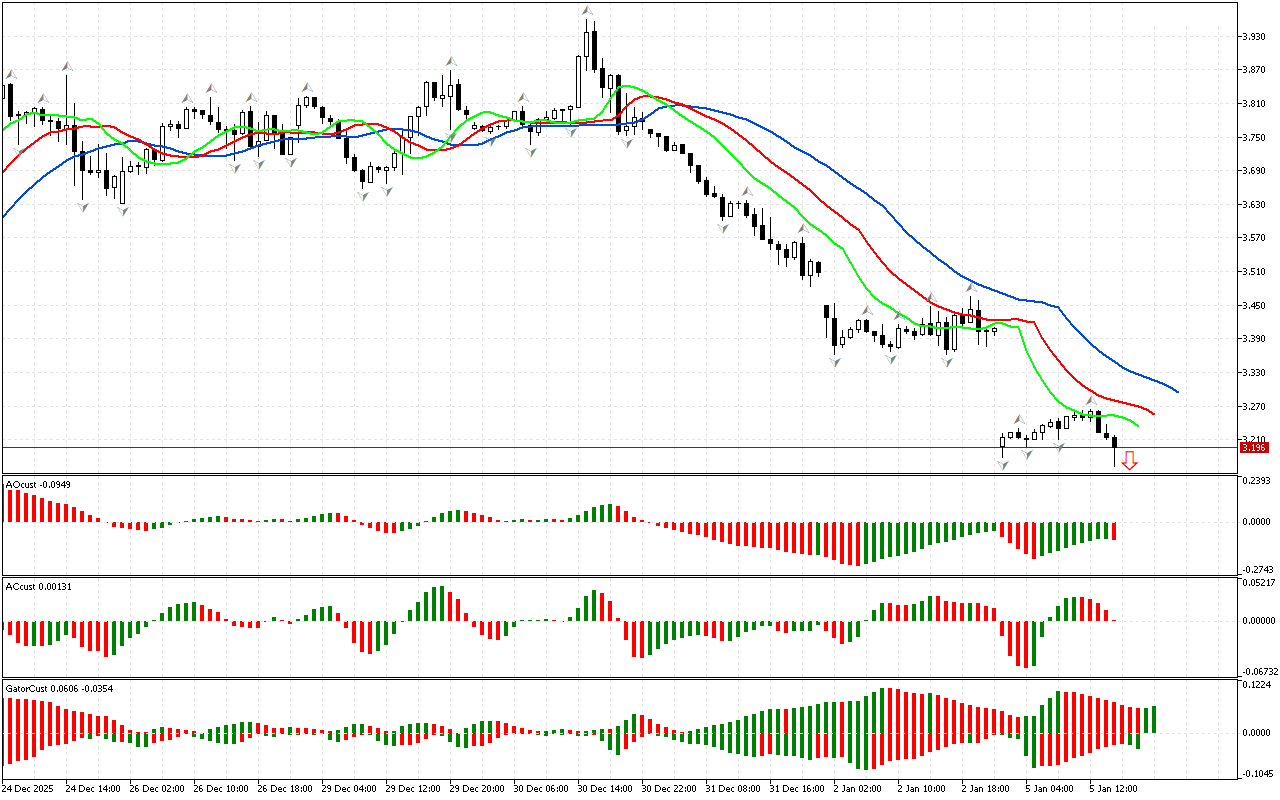
Task: Click the 3.930 price scale label
Action: [x=1253, y=36]
